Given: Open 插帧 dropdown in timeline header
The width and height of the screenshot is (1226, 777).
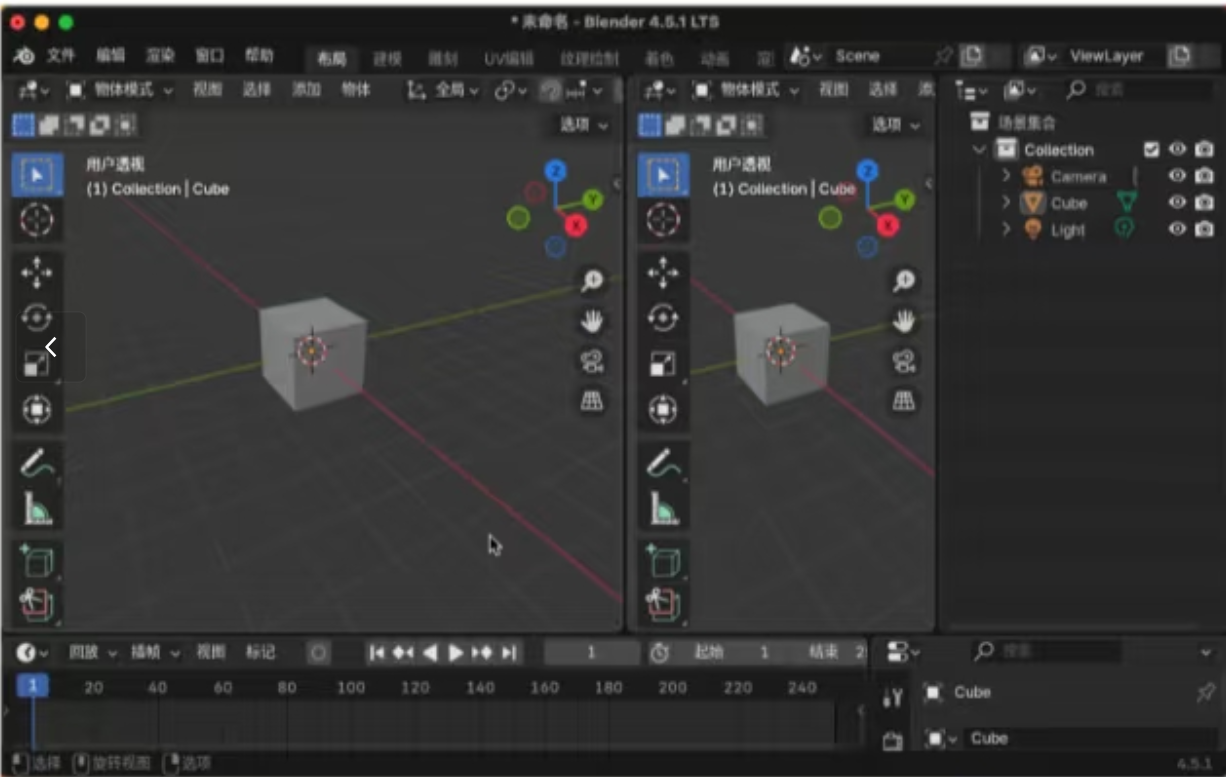Looking at the screenshot, I should coord(155,653).
